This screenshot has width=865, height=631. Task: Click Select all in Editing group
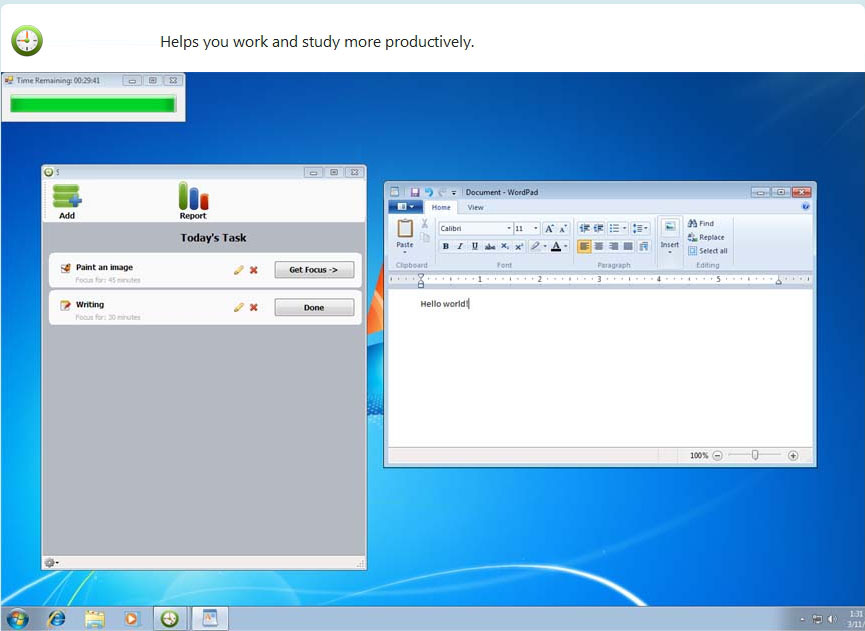tap(708, 251)
